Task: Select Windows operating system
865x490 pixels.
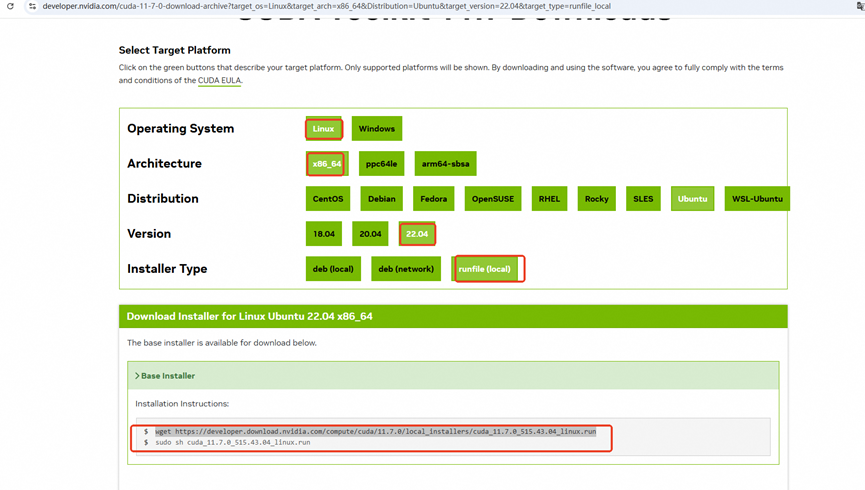Action: point(376,129)
